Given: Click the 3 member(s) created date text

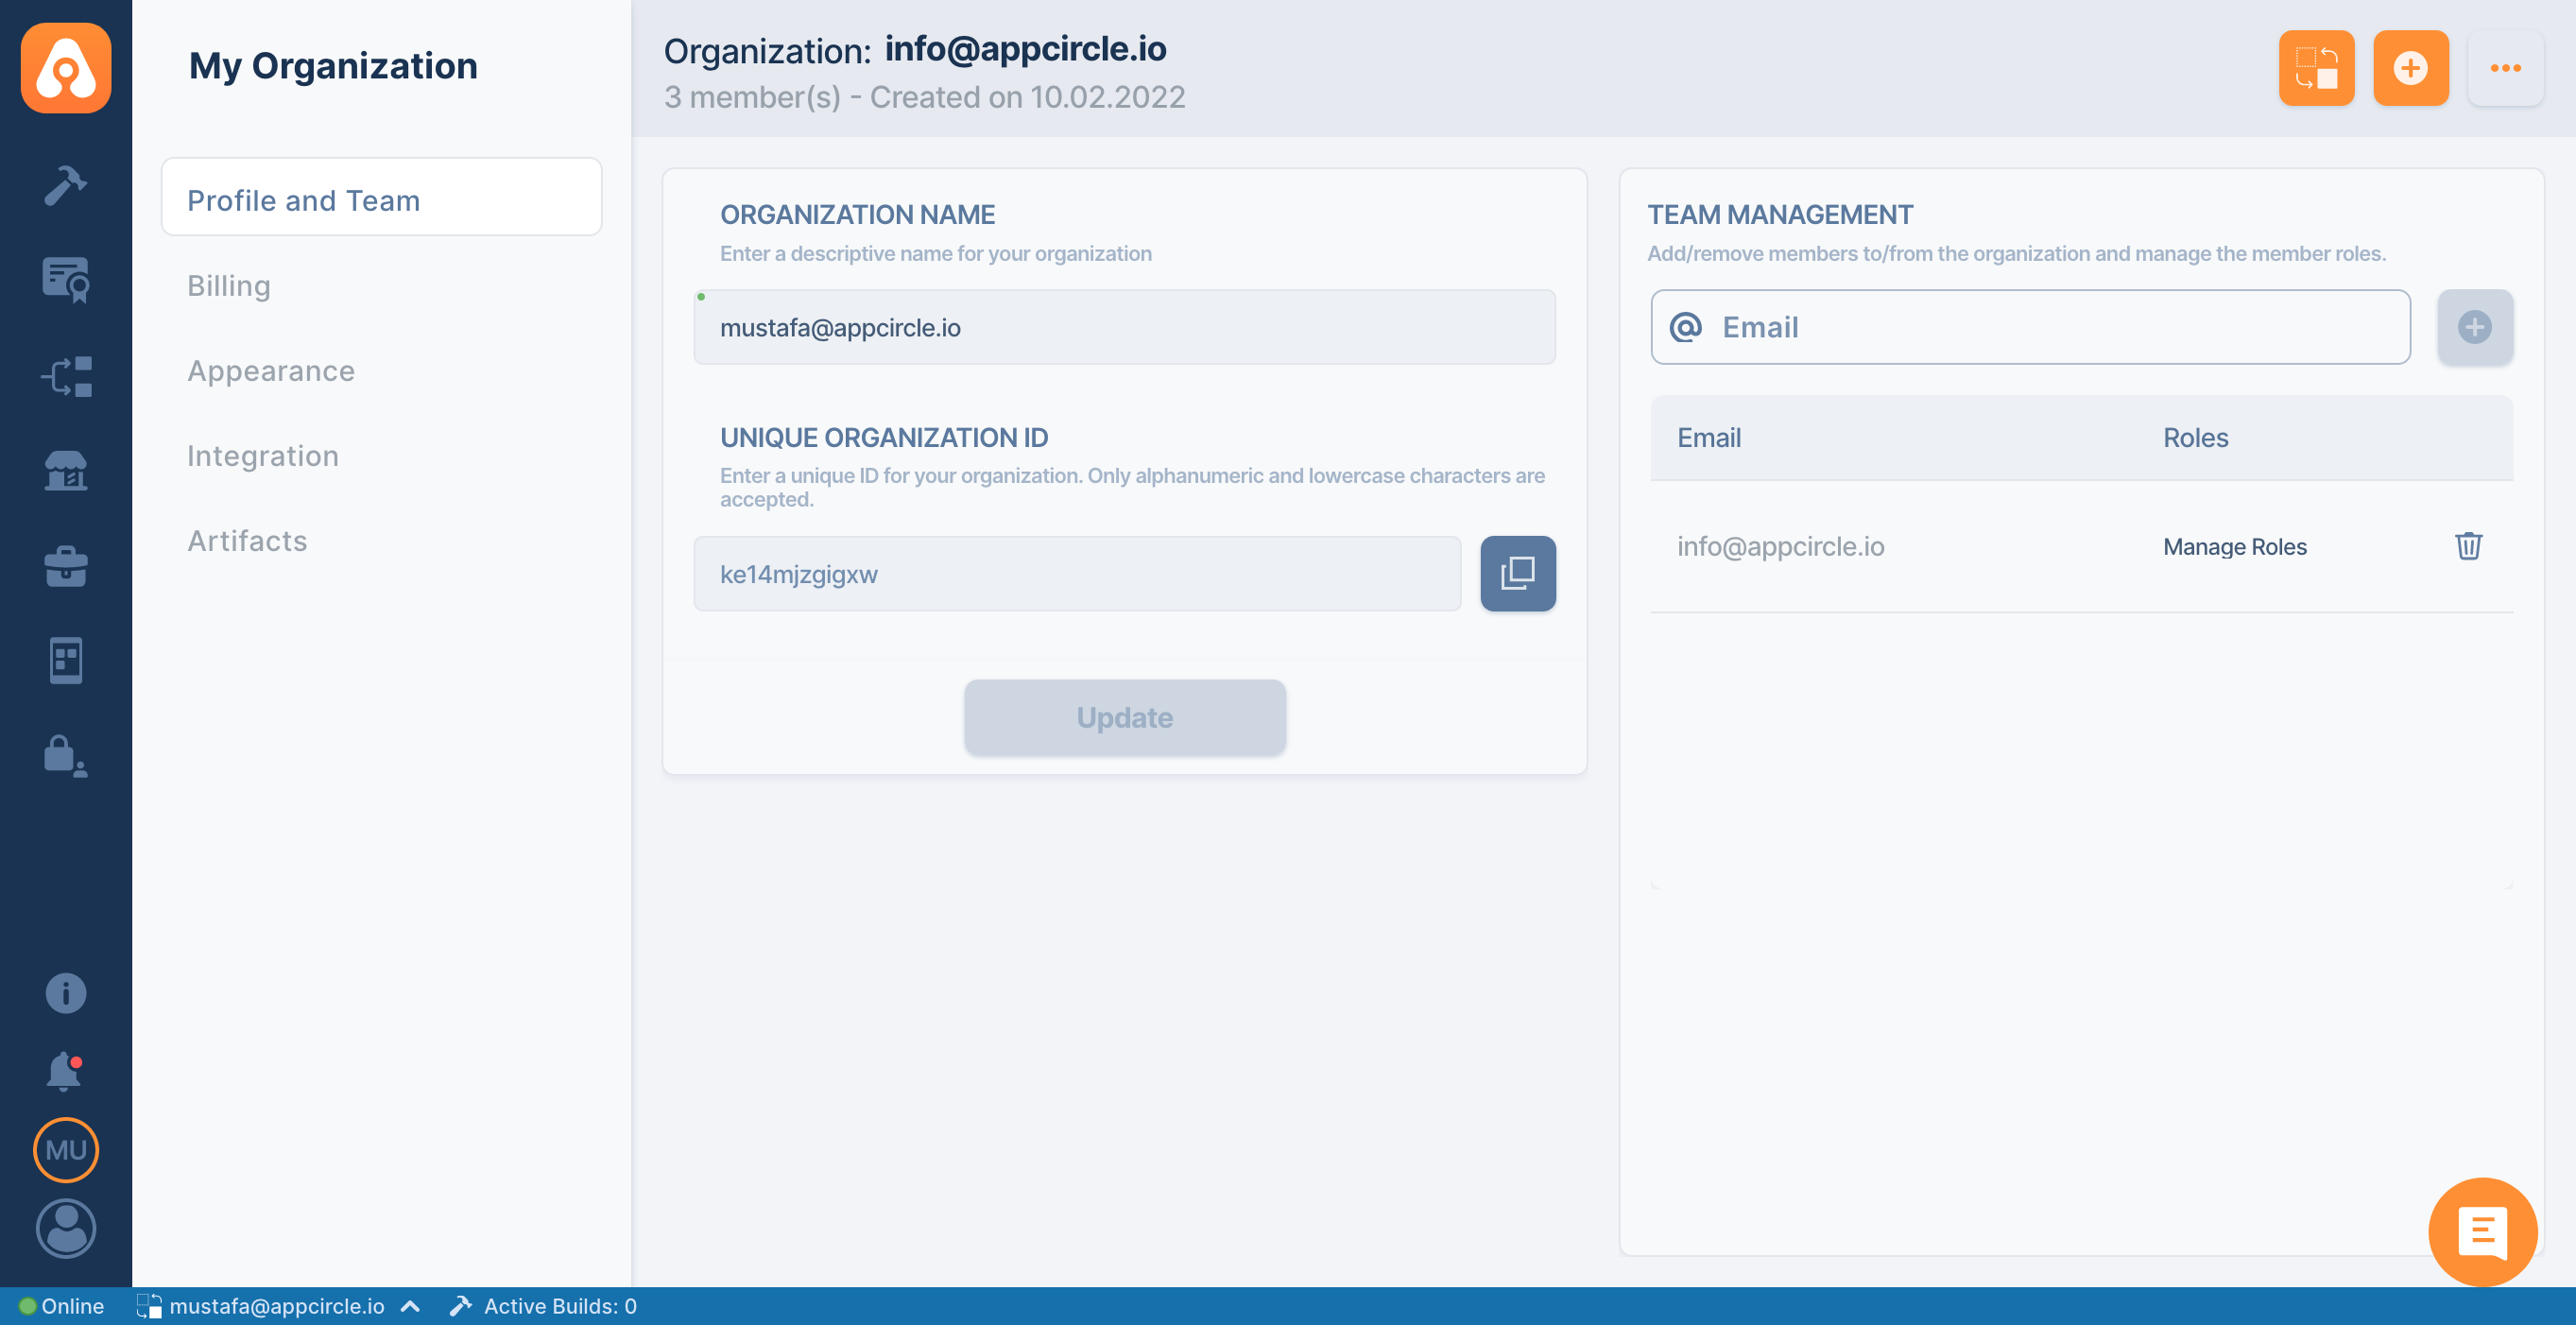Looking at the screenshot, I should (924, 97).
